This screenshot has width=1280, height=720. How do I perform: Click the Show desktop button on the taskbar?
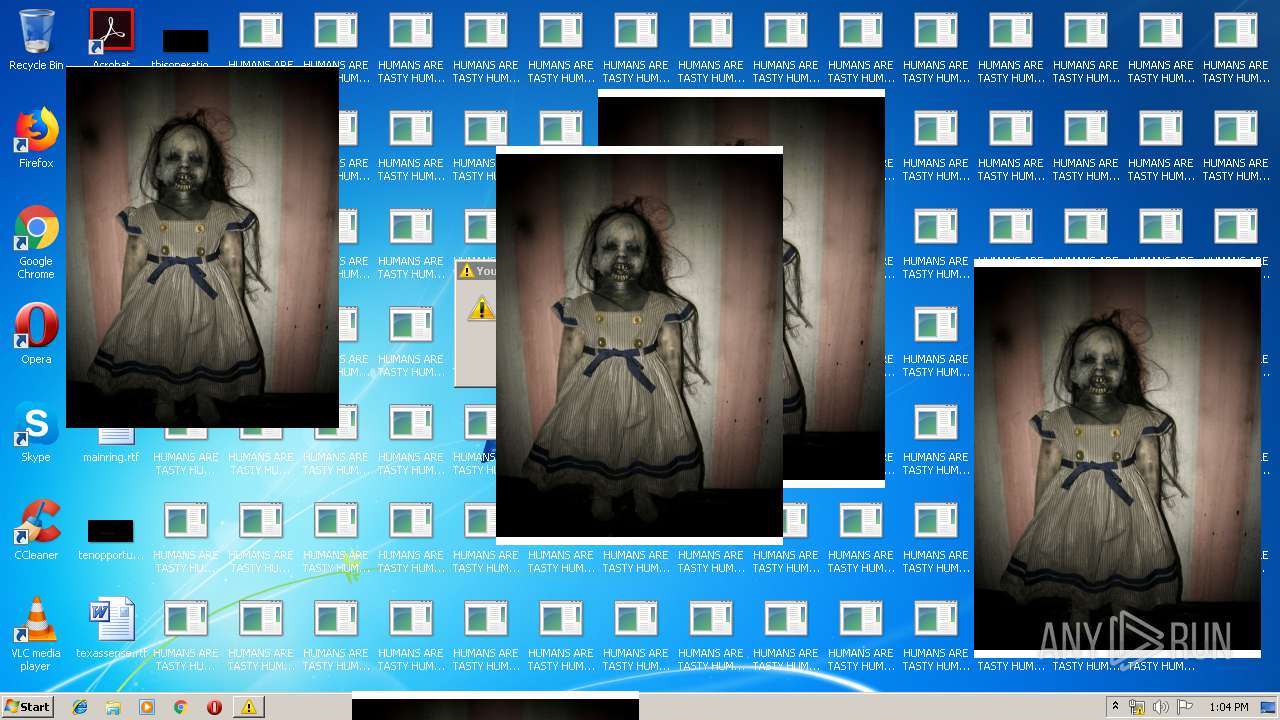click(x=1270, y=707)
